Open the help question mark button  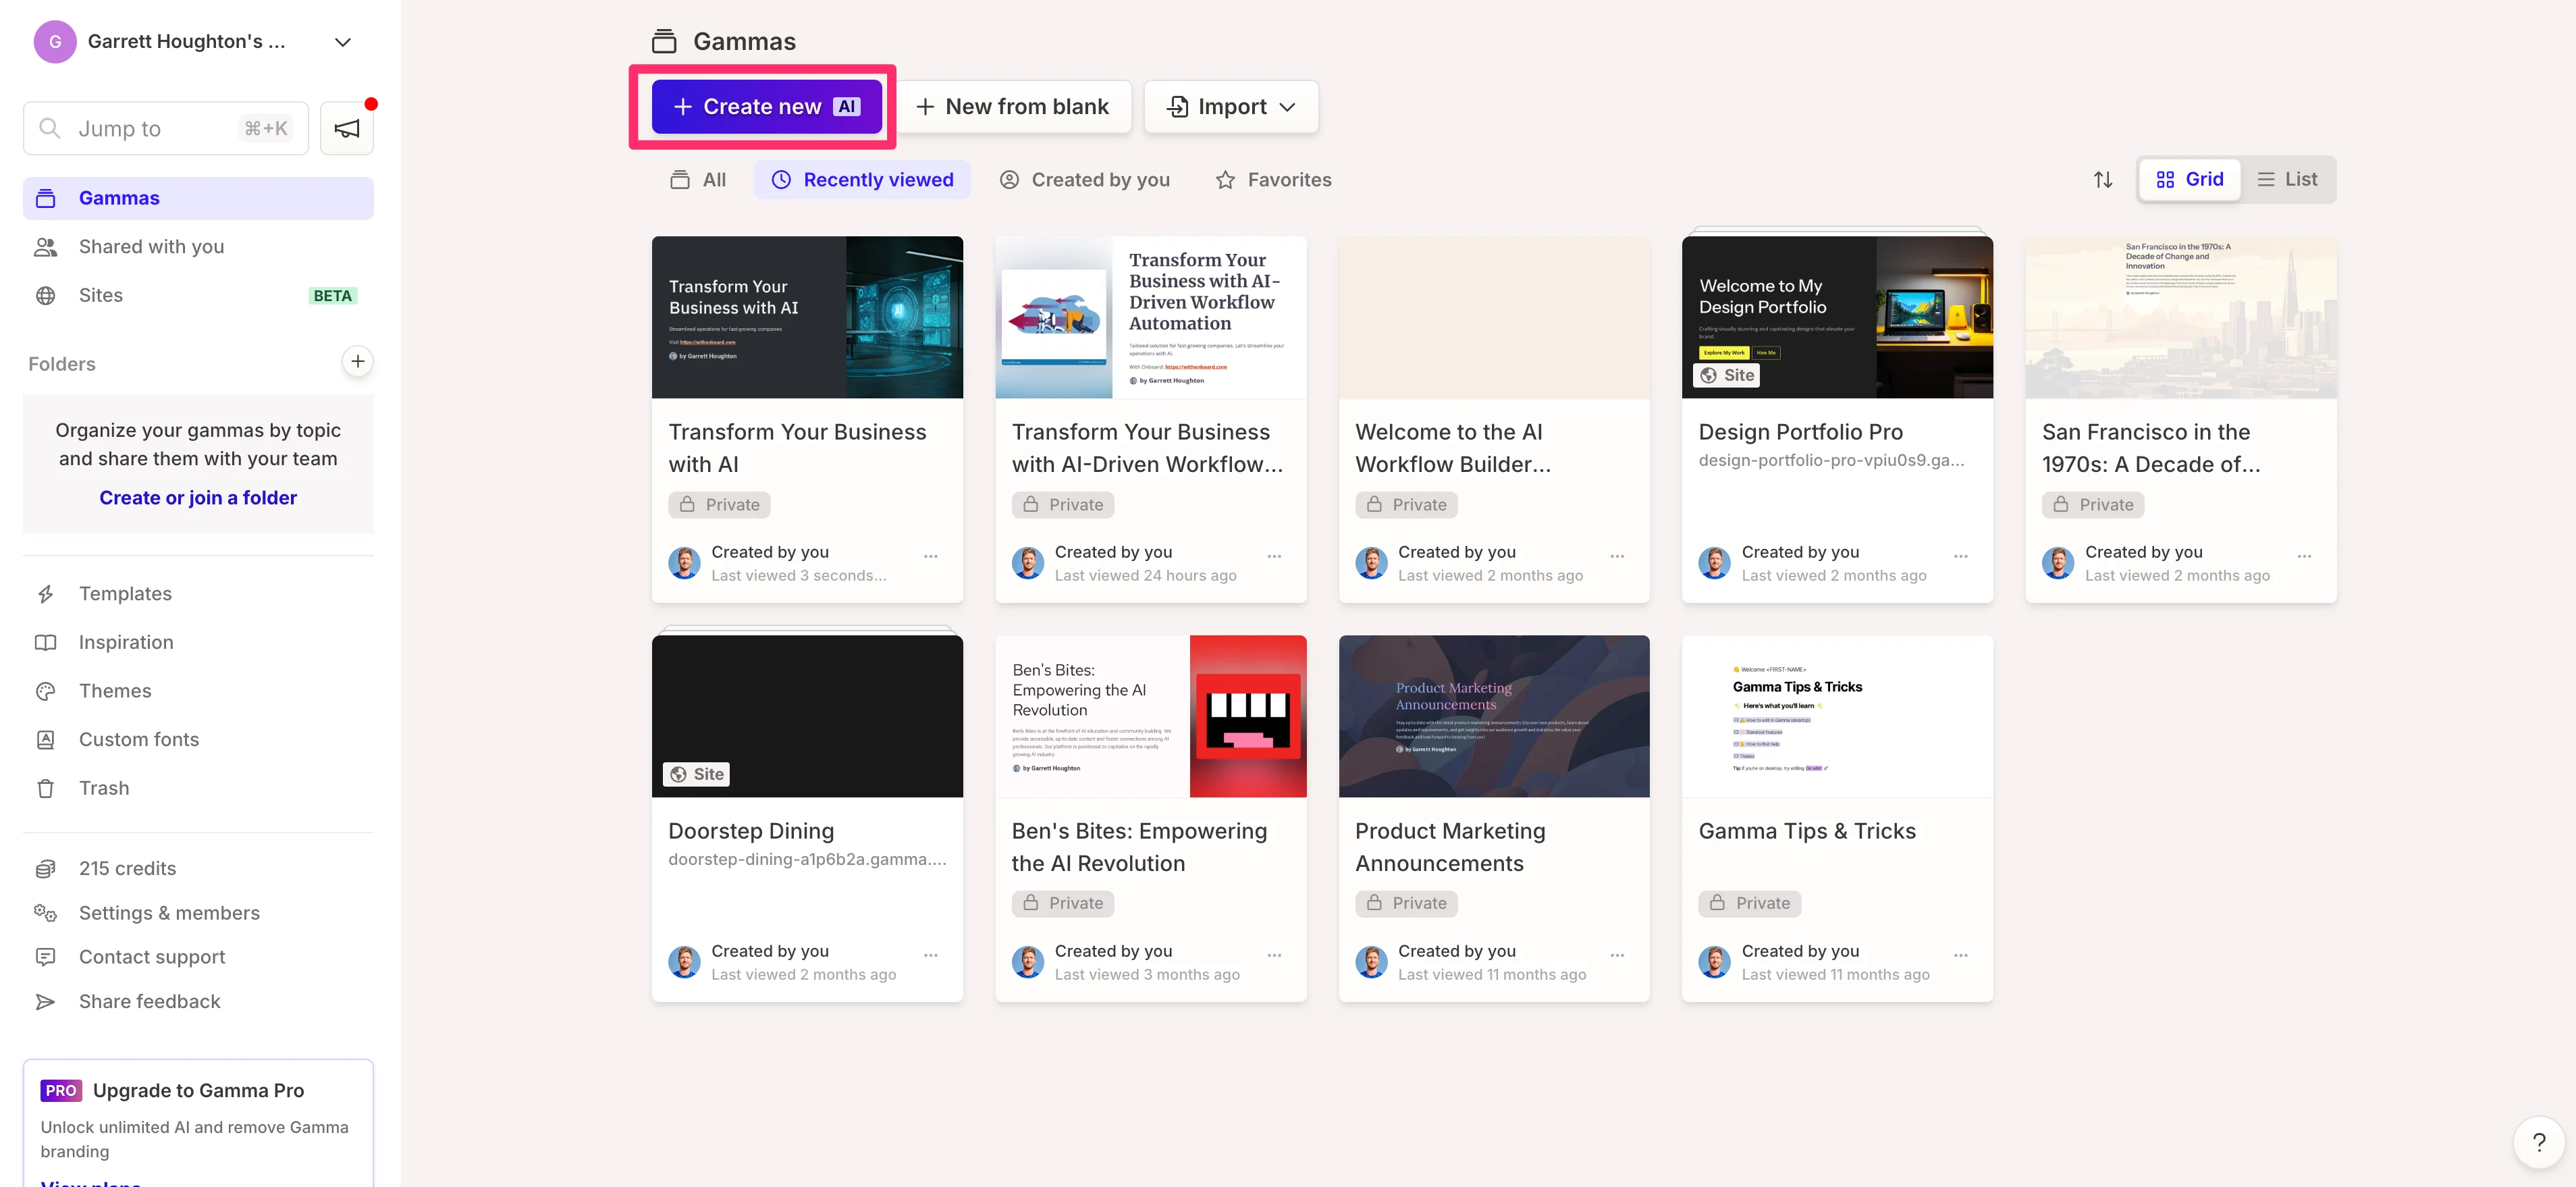coord(2538,1142)
